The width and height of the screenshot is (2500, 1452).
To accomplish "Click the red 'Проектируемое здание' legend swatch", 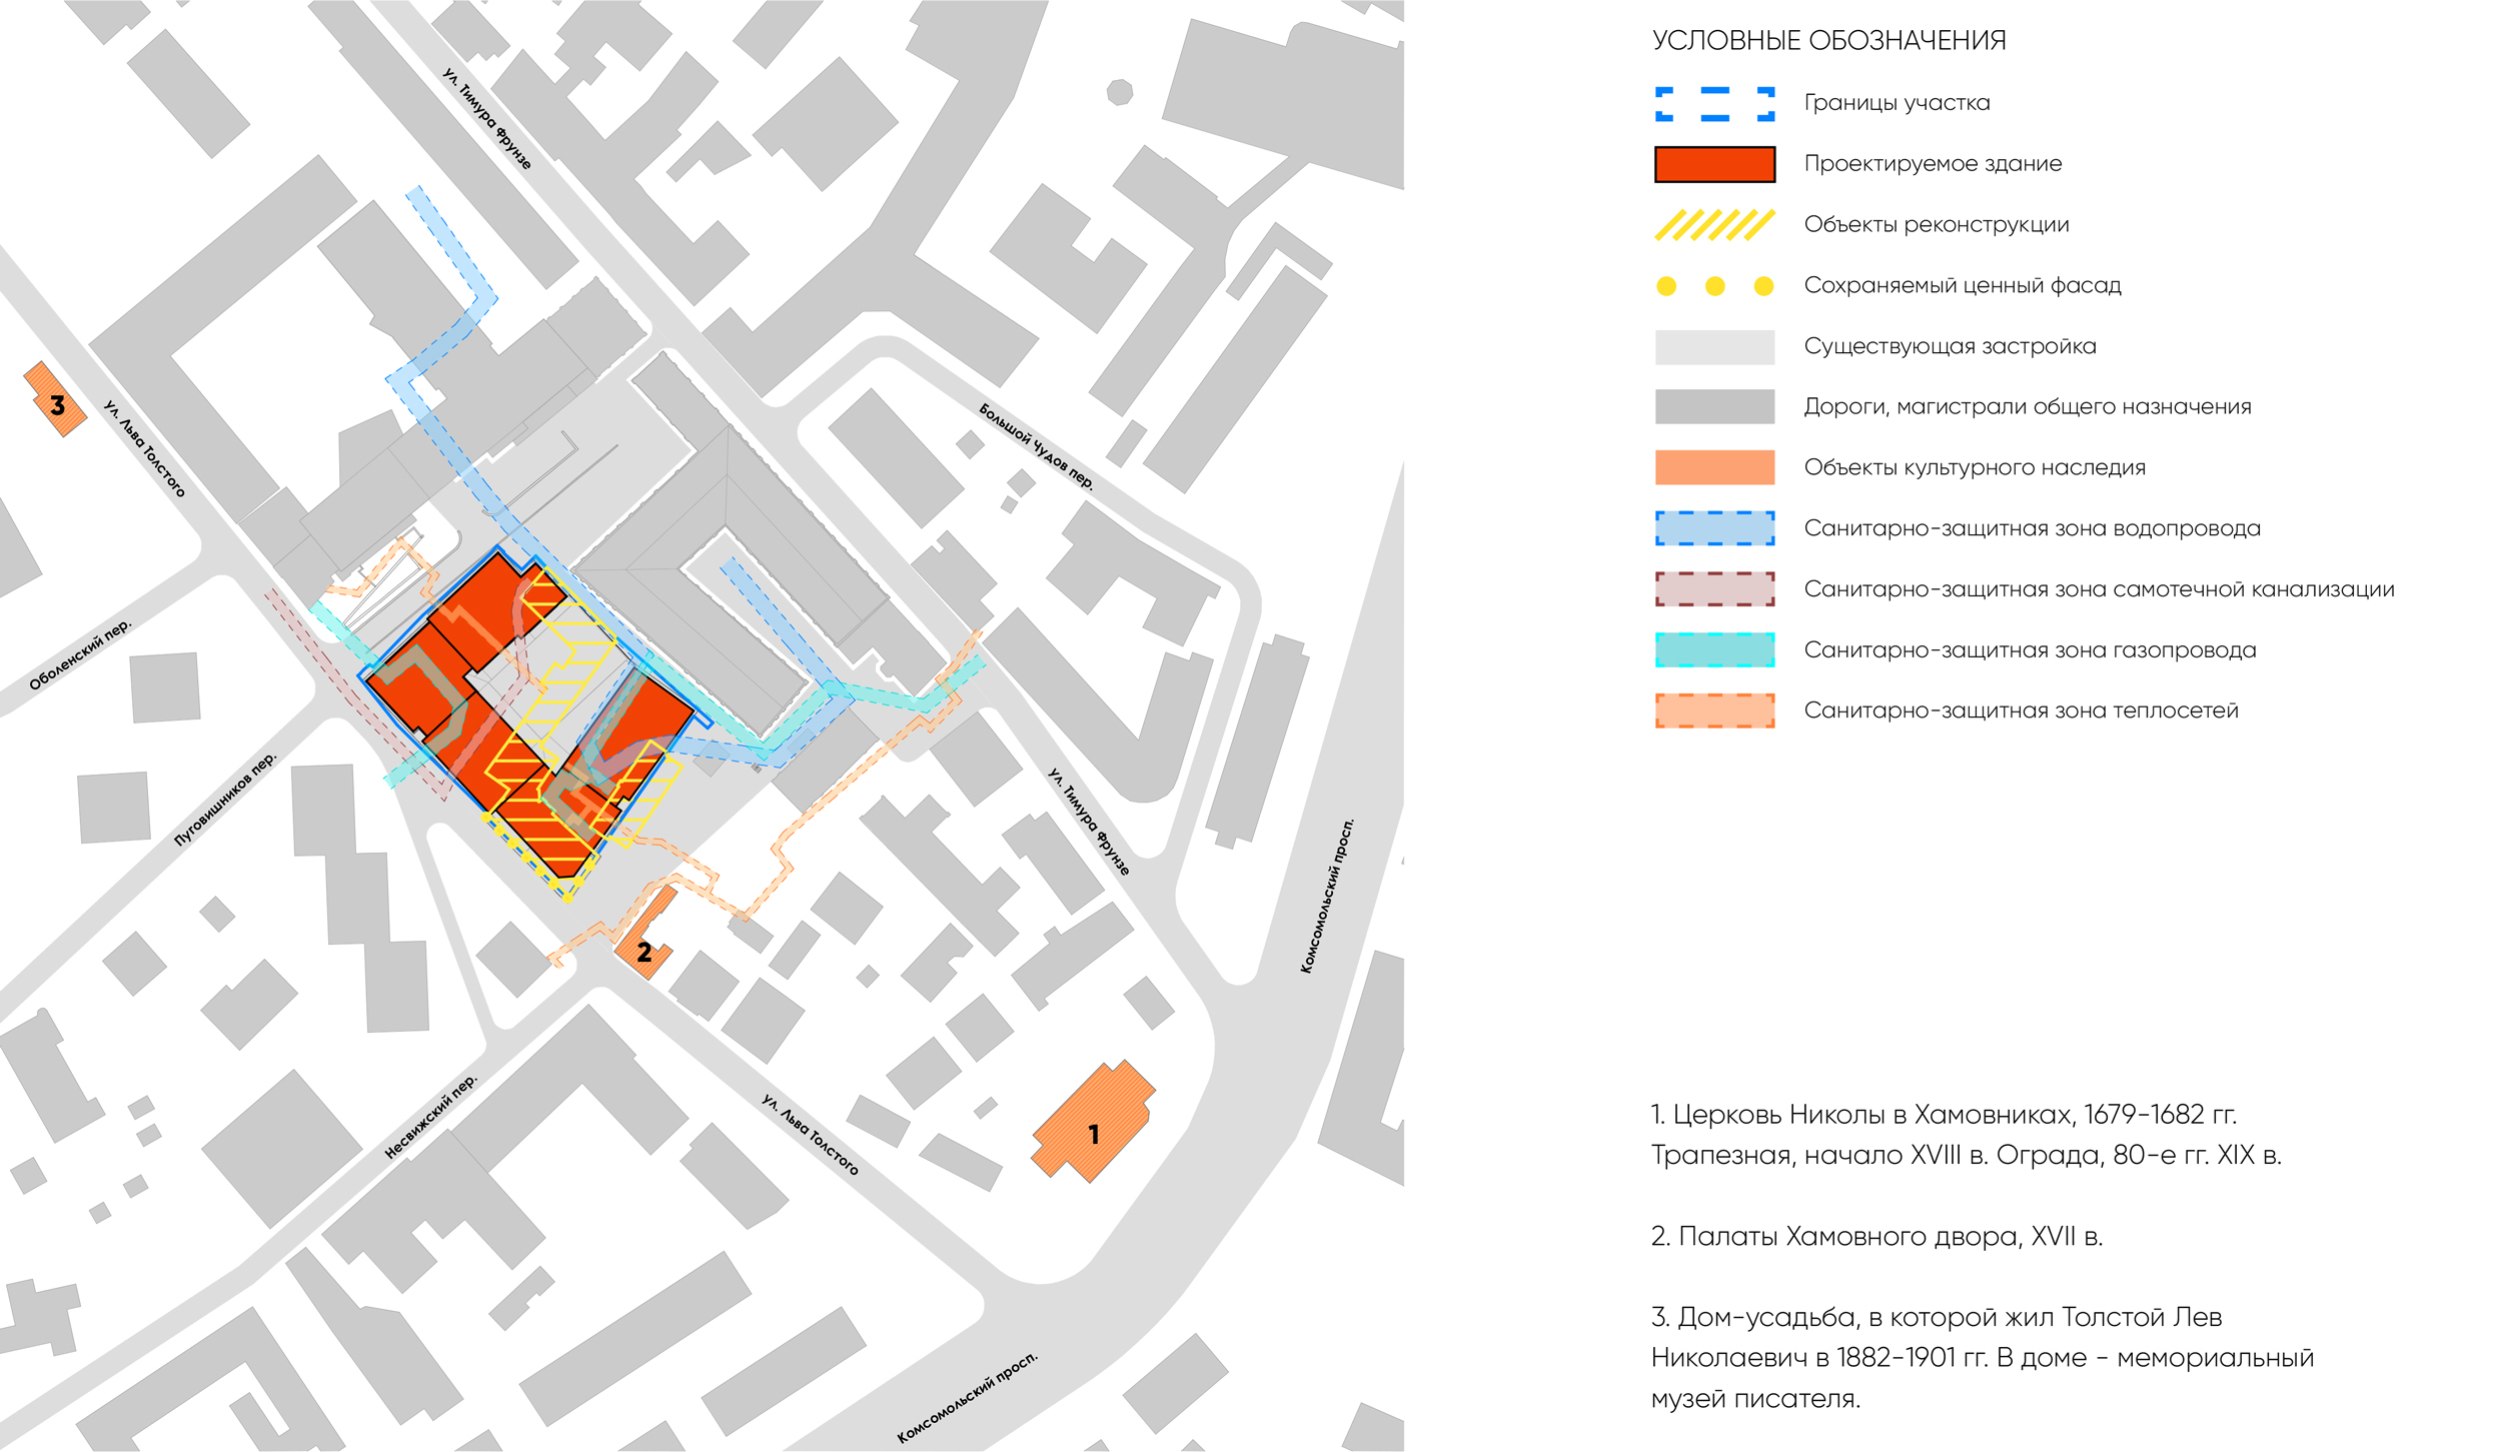I will click(1714, 164).
